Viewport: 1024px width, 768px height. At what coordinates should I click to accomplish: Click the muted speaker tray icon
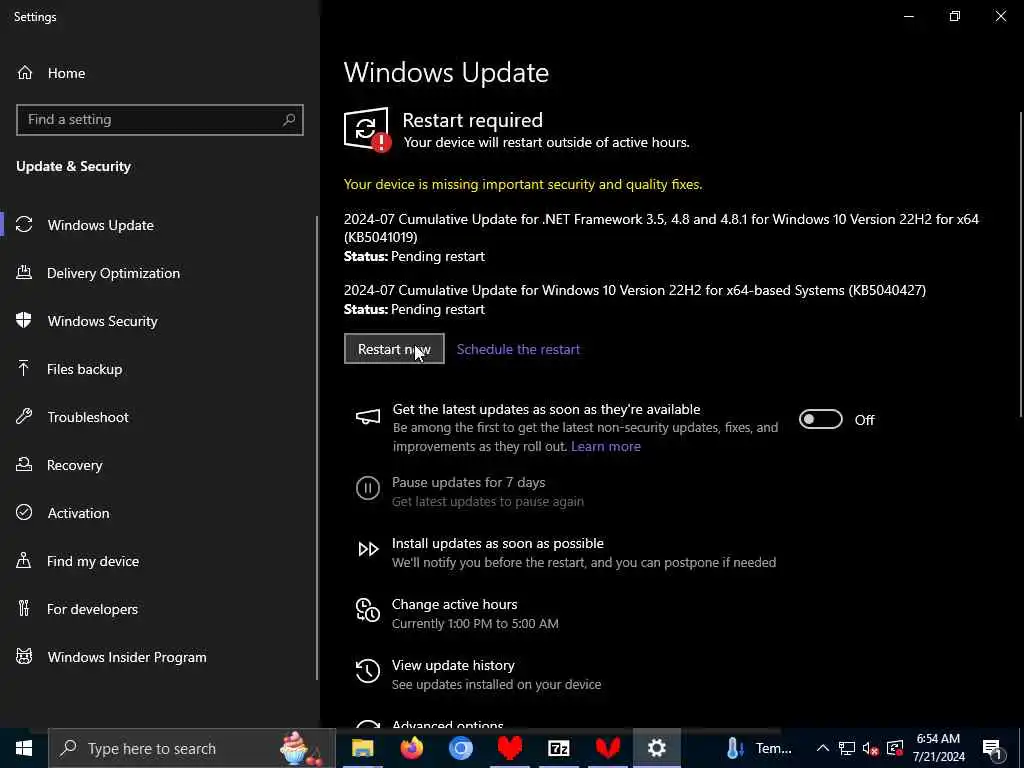(x=870, y=748)
